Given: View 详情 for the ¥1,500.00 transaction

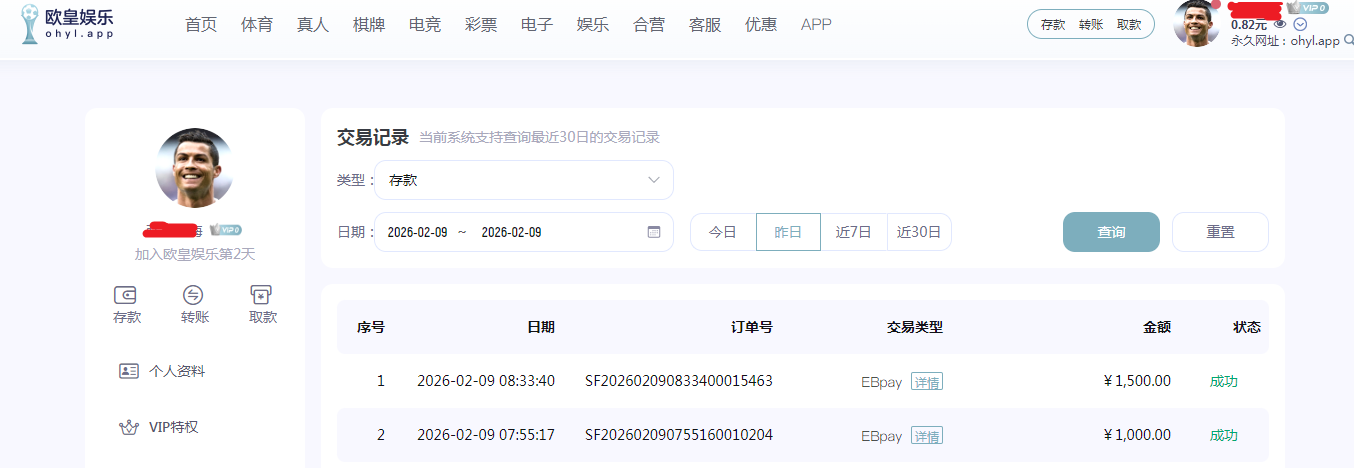Looking at the screenshot, I should point(926,382).
